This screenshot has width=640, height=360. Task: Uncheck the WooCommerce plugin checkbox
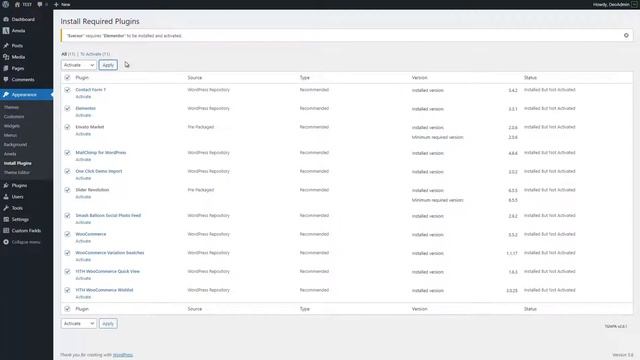click(67, 234)
